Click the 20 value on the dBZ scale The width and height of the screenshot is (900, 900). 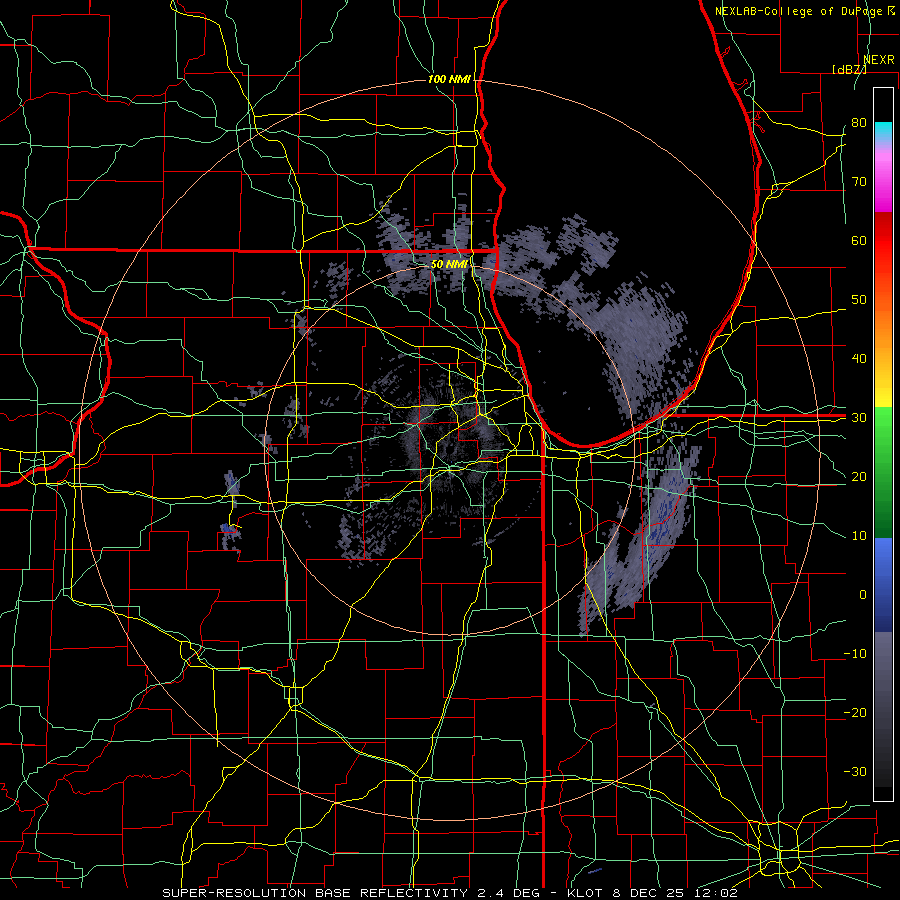click(859, 476)
